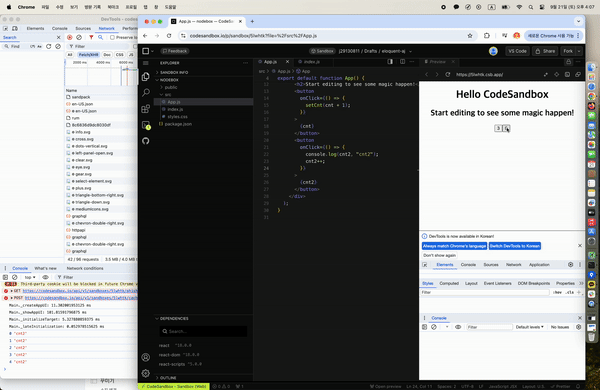The image size is (600, 390).
Task: Expand the OUTLINE section
Action: click(168, 378)
